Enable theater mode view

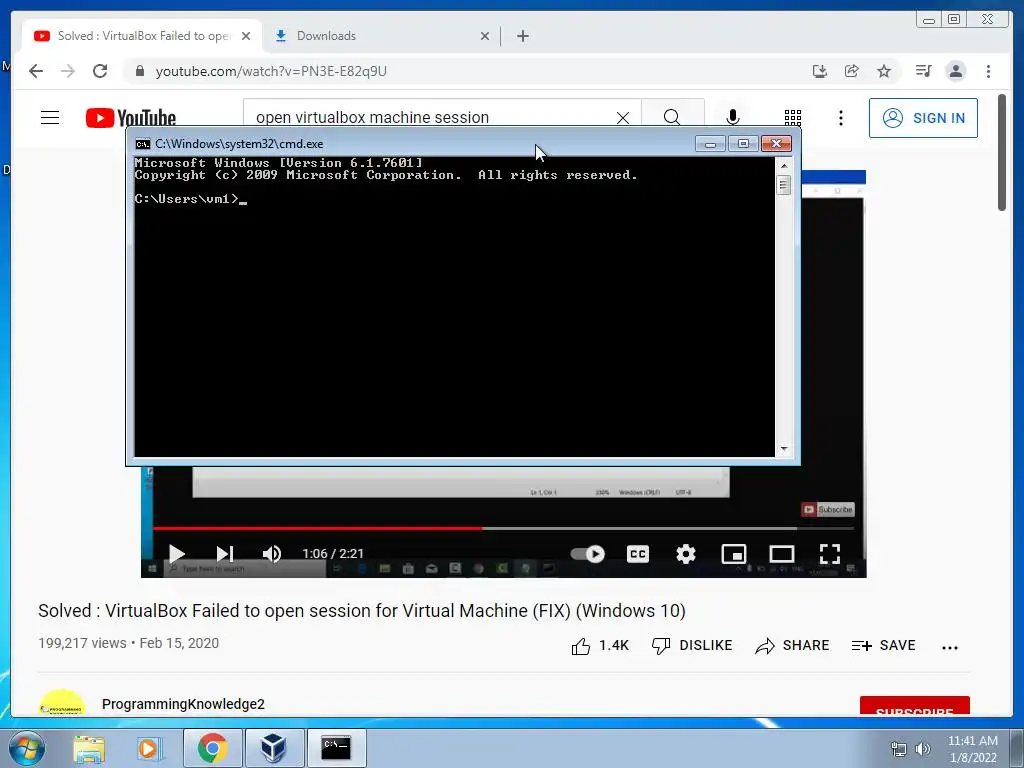(782, 554)
